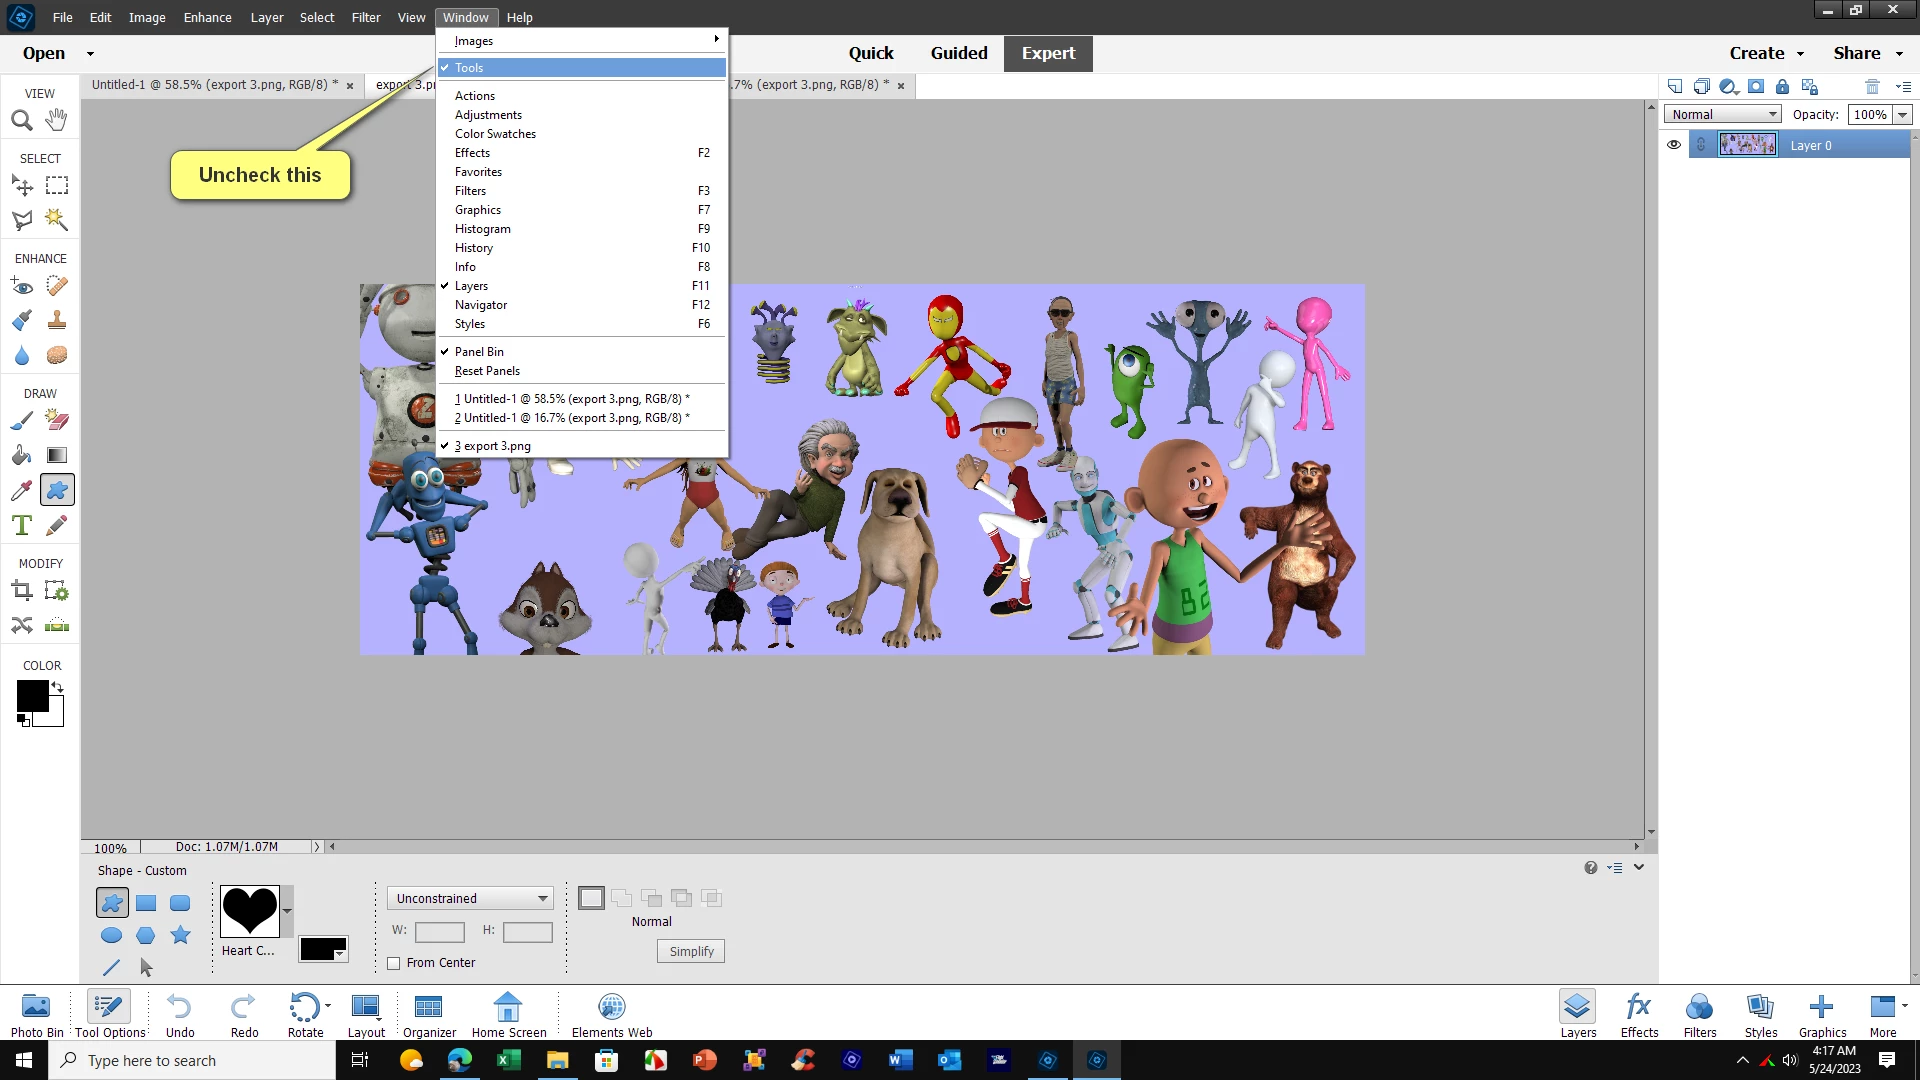
Task: Select the Hand tool
Action: pos(57,120)
